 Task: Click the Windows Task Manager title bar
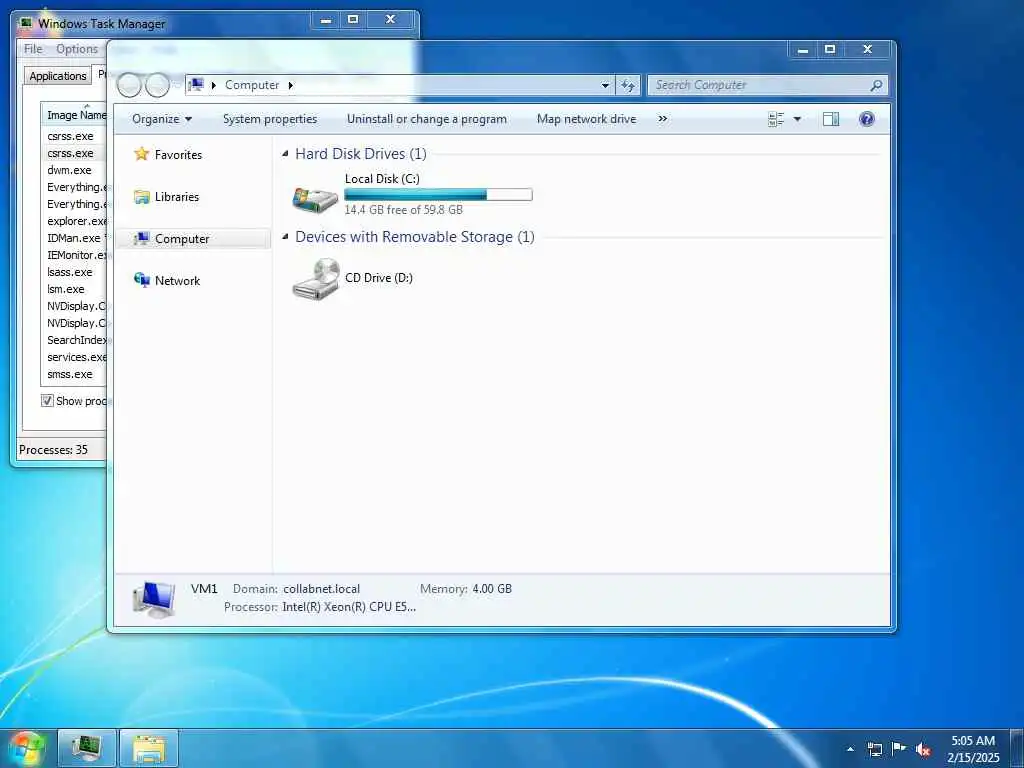click(x=163, y=23)
